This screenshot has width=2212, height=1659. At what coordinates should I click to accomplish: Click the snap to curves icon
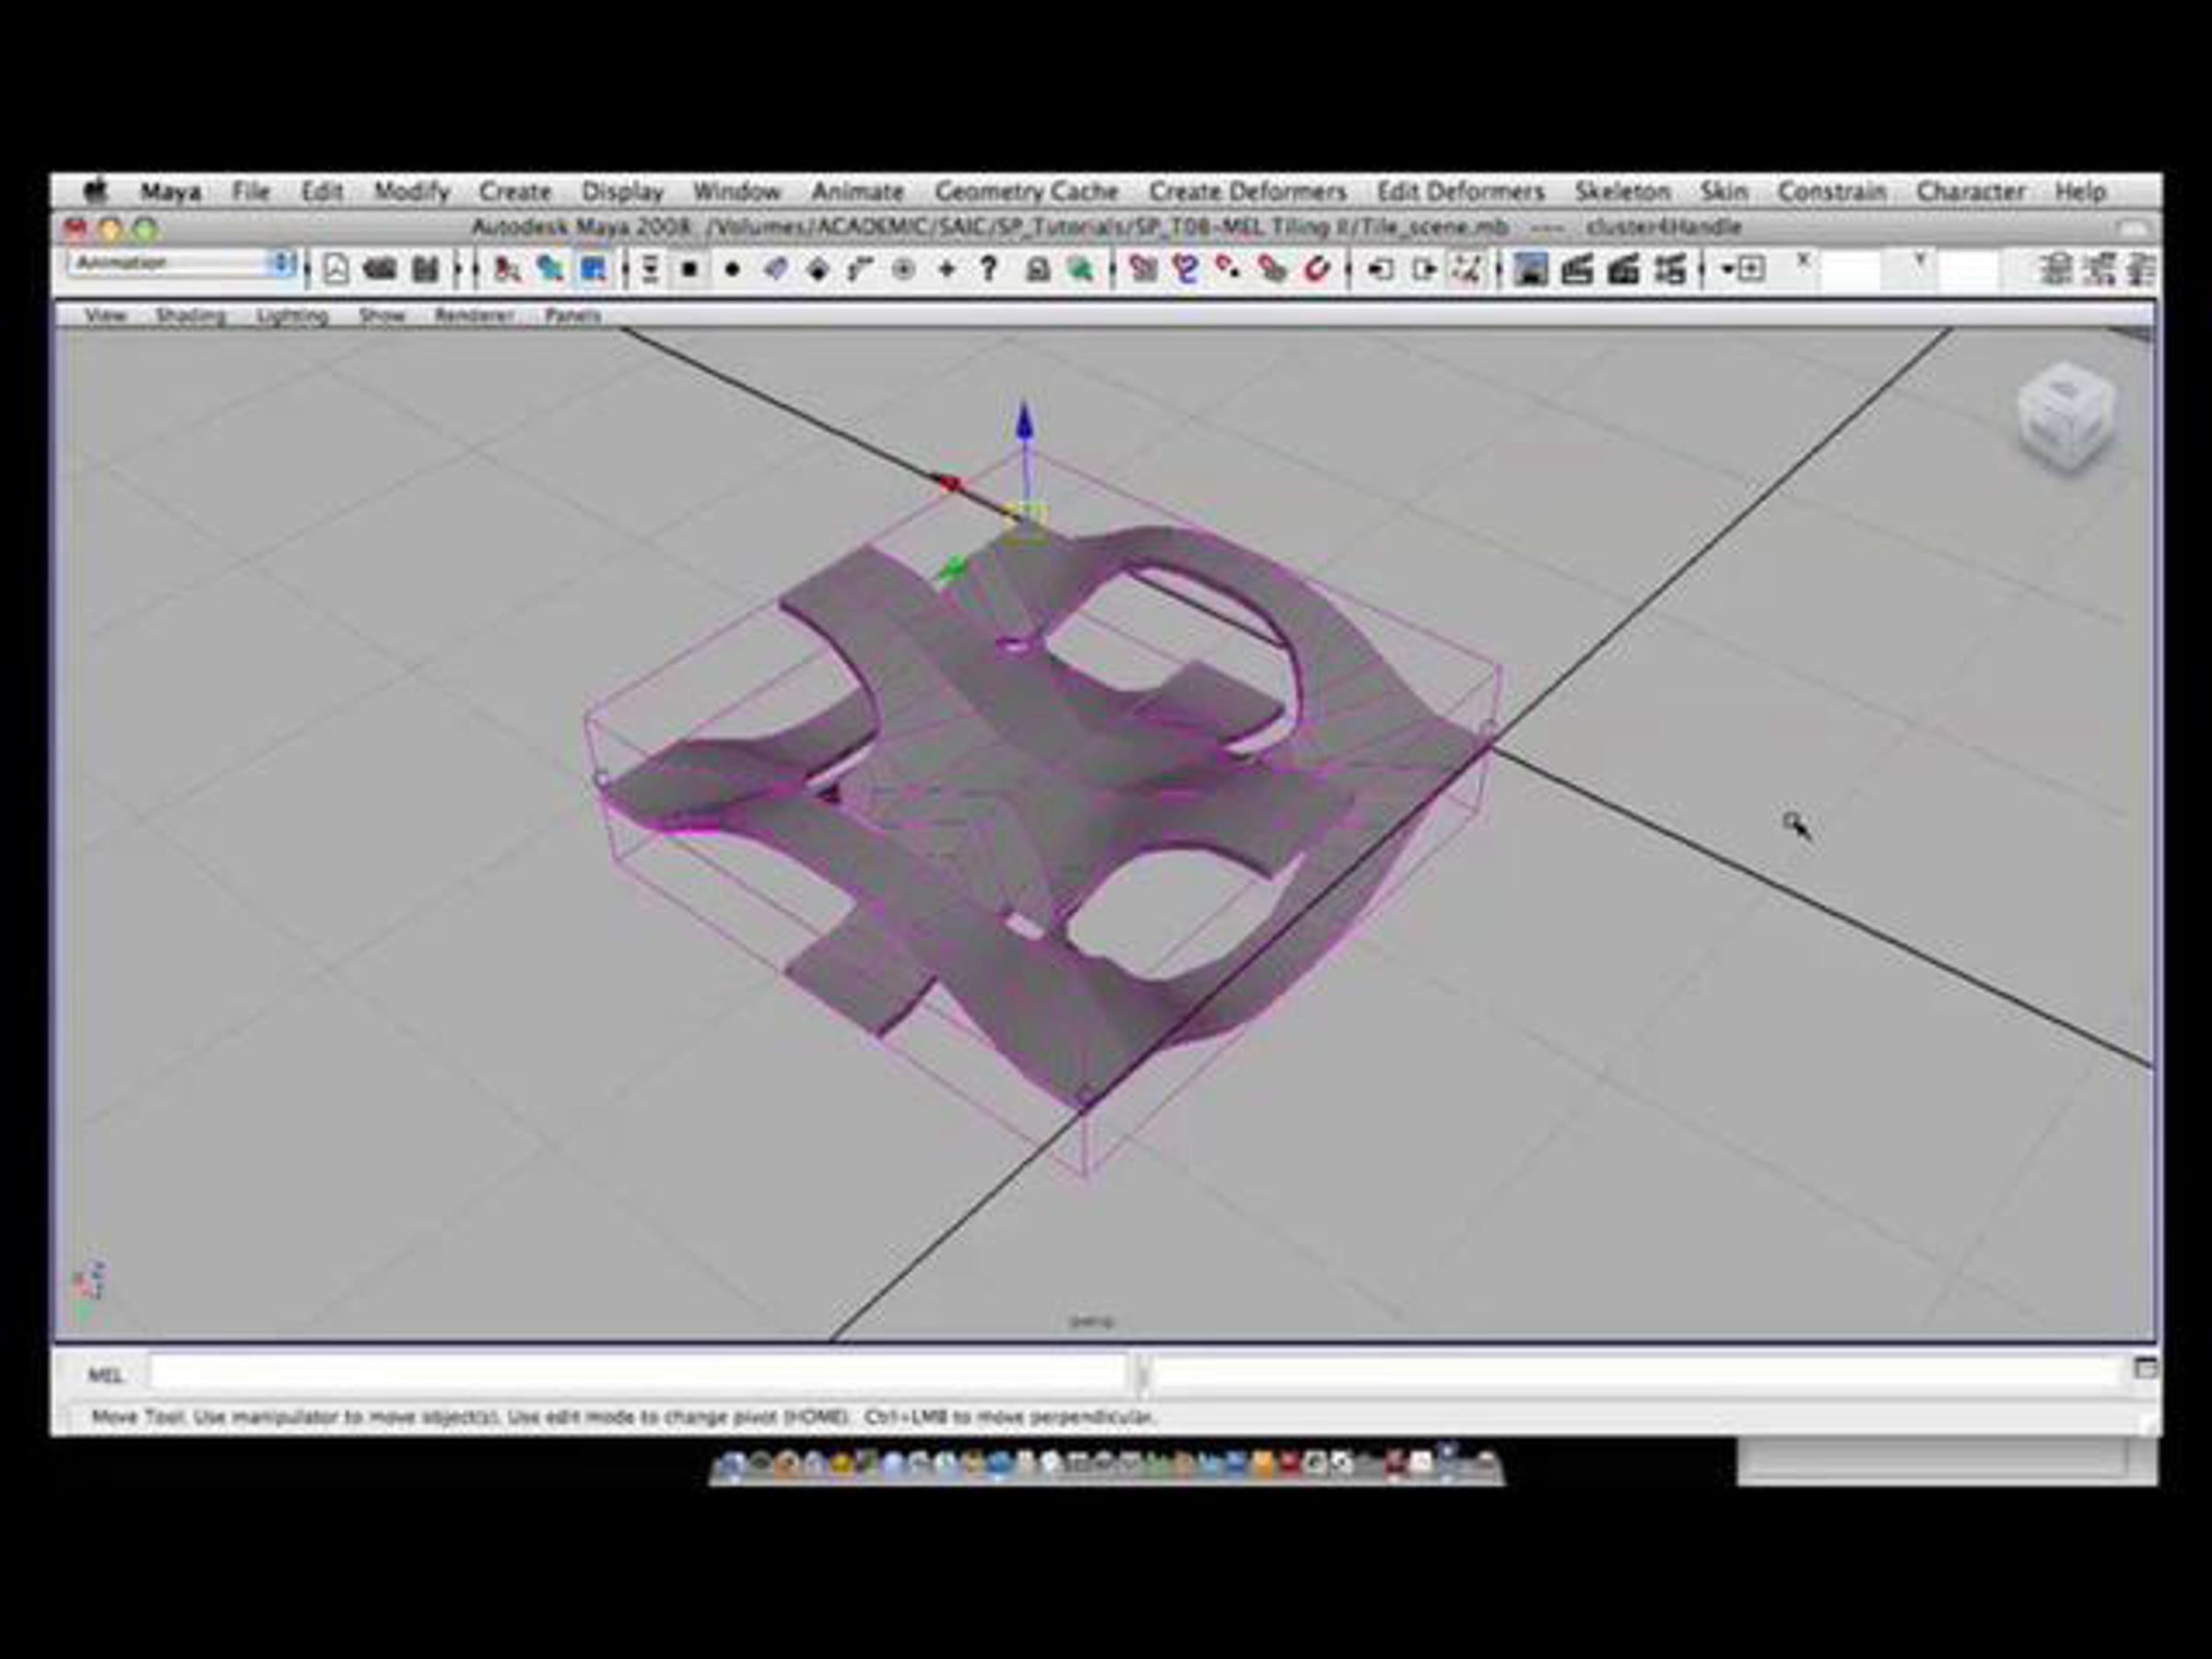coord(1186,269)
